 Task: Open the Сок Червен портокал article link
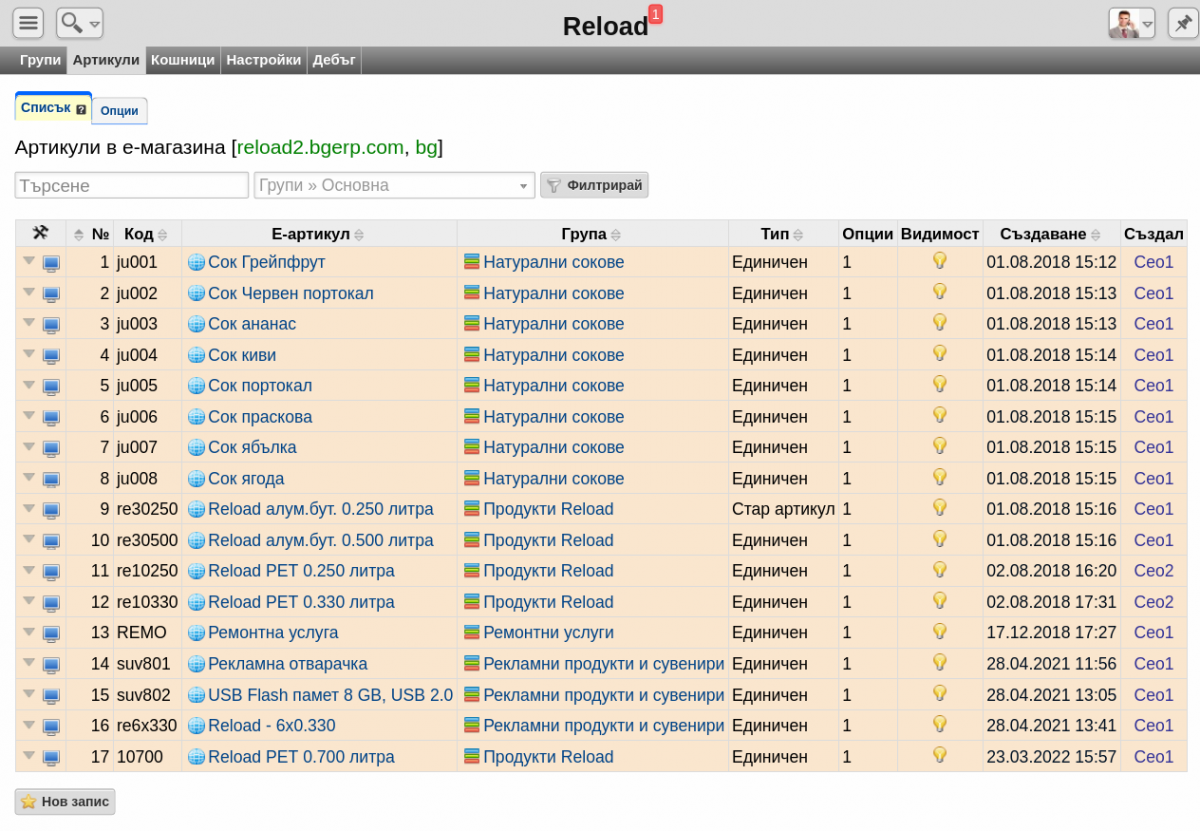(x=291, y=294)
